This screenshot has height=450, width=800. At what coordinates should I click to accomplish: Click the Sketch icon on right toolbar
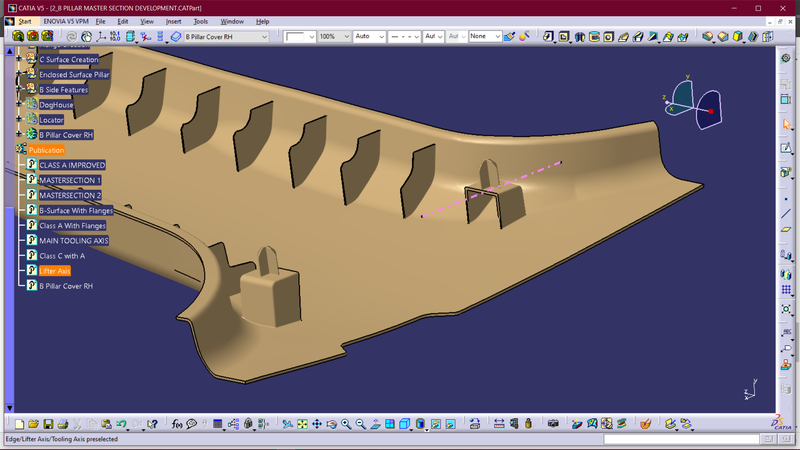[x=786, y=148]
